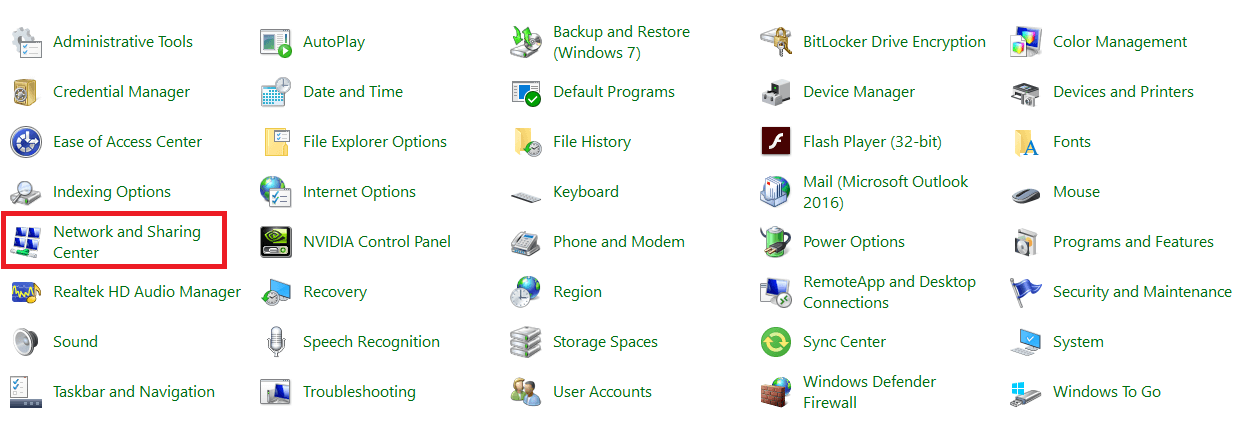Image resolution: width=1247 pixels, height=422 pixels.
Task: Click the Windows To Go link
Action: [x=1106, y=392]
